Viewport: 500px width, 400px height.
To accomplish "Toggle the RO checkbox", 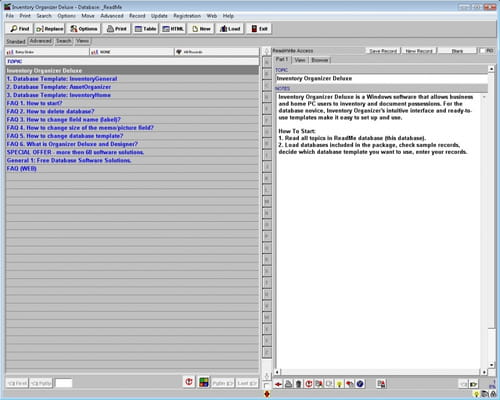I will click(483, 51).
